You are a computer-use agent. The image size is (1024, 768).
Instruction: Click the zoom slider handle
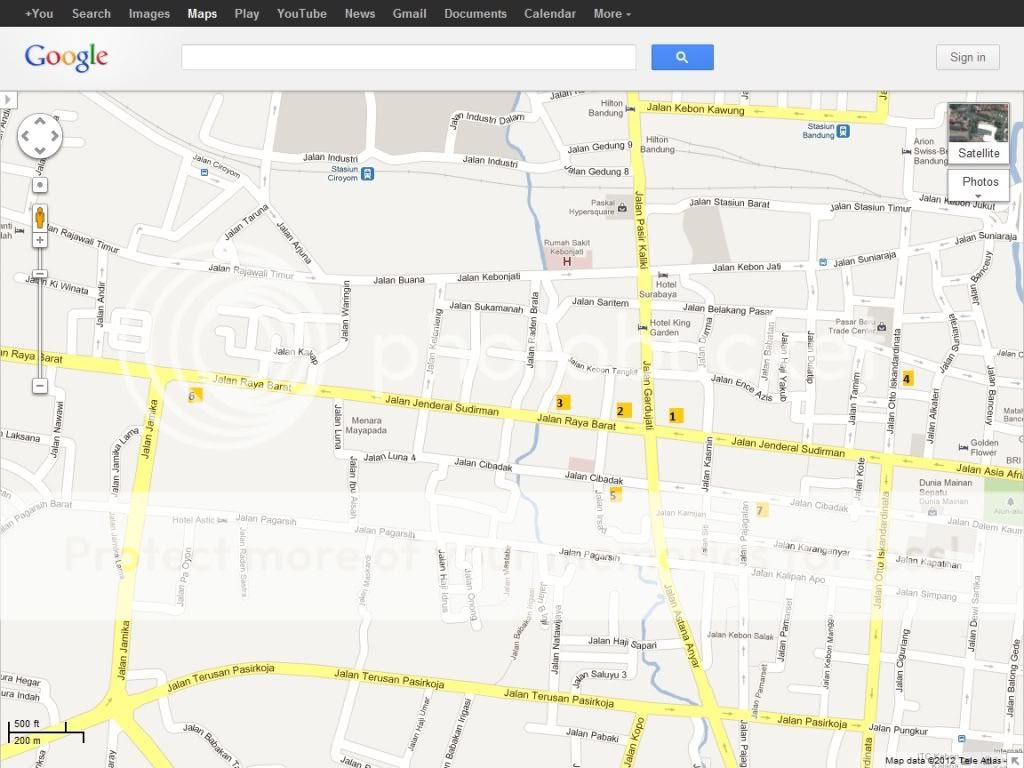point(40,274)
